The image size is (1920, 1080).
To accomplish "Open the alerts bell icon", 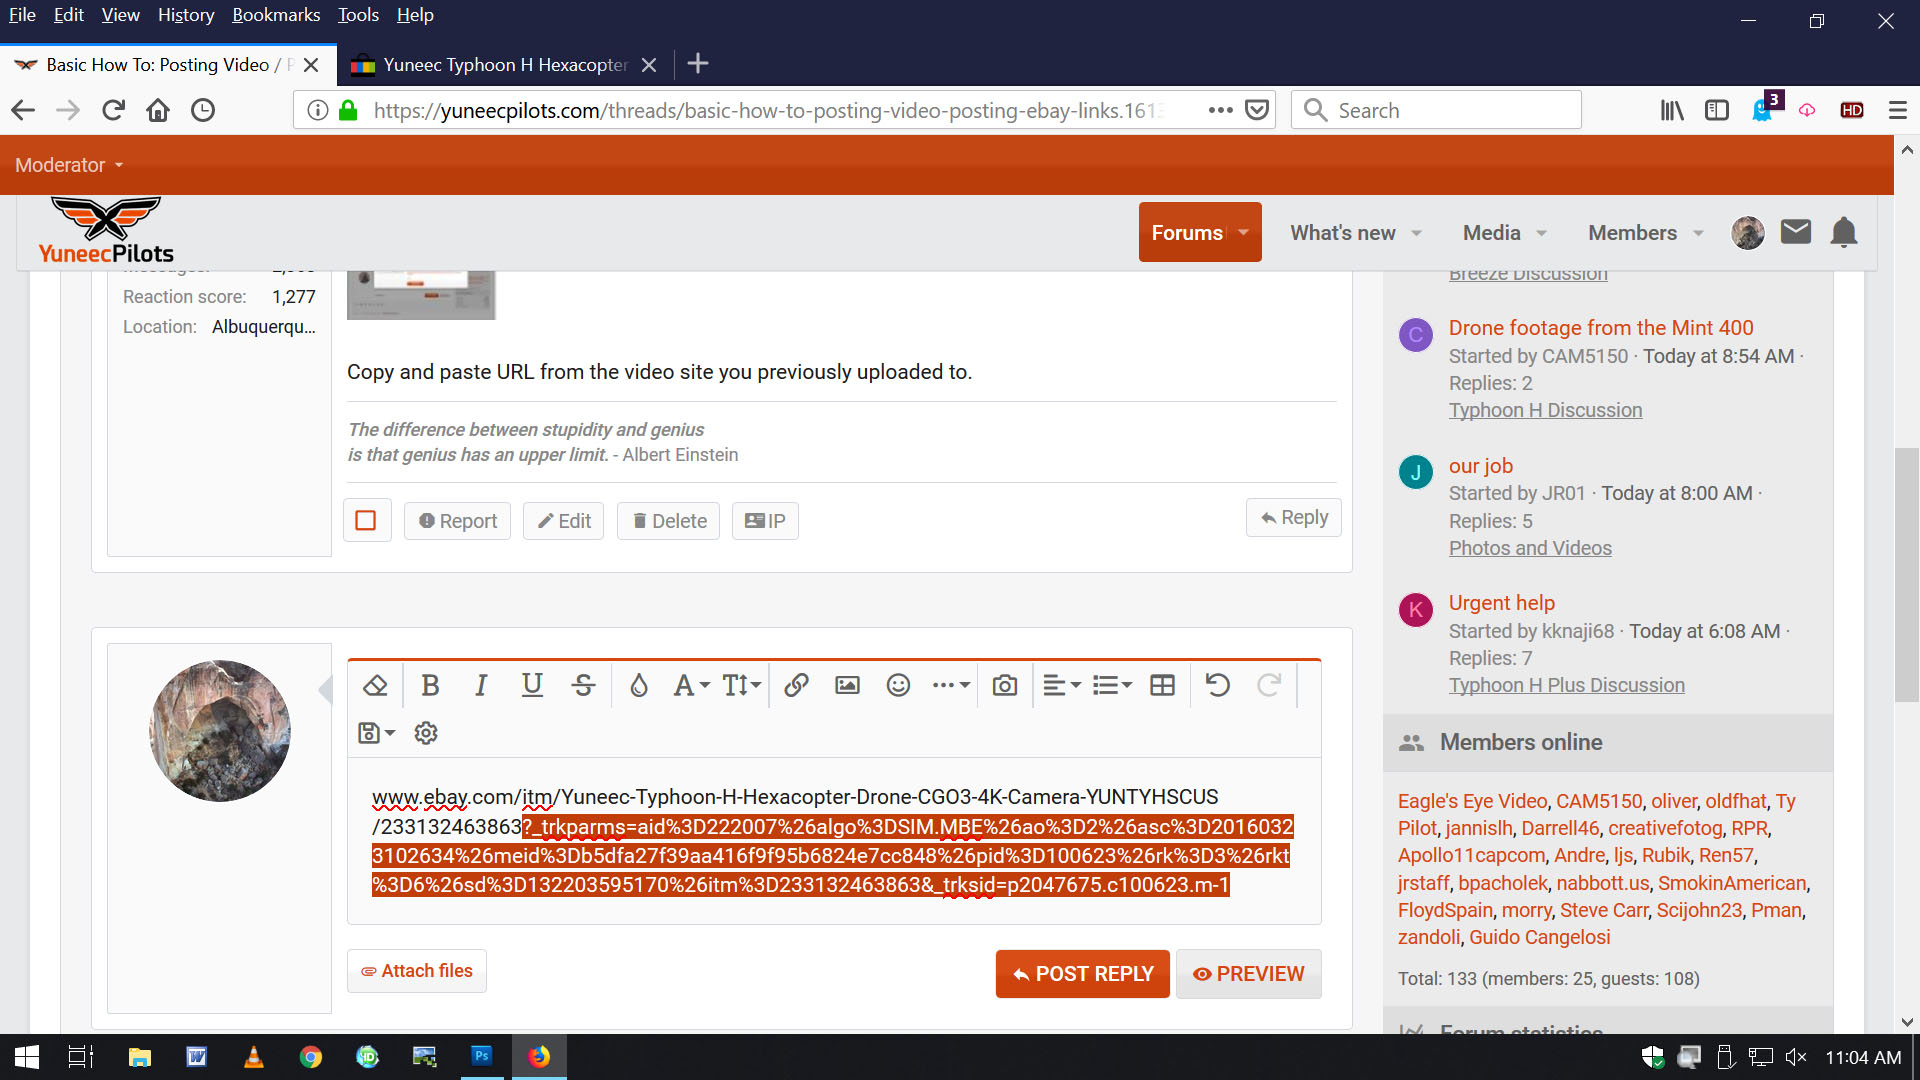I will pyautogui.click(x=1844, y=232).
